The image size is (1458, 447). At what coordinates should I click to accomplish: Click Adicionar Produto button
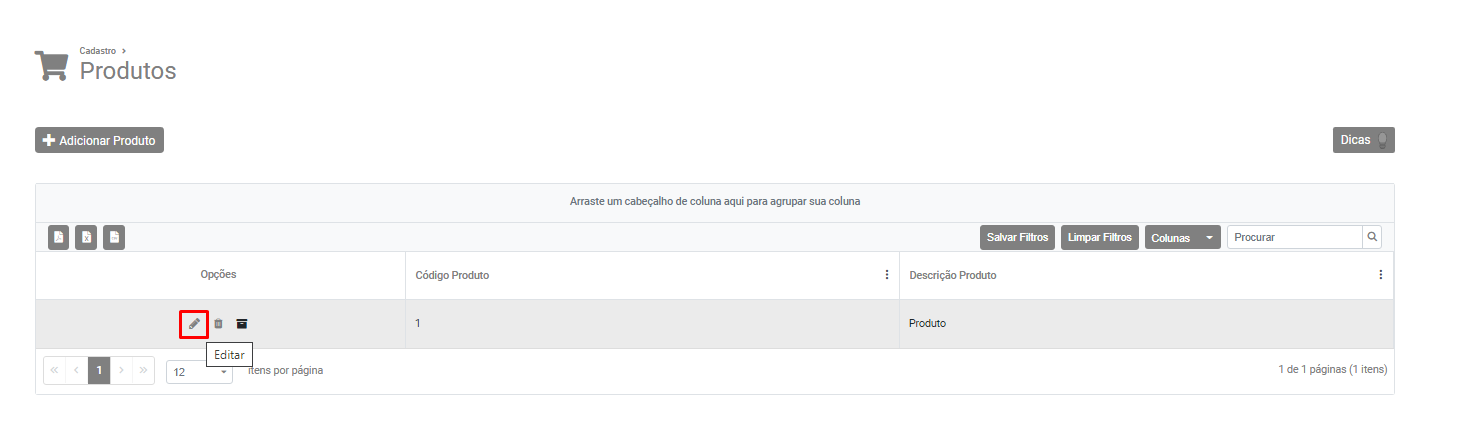99,141
